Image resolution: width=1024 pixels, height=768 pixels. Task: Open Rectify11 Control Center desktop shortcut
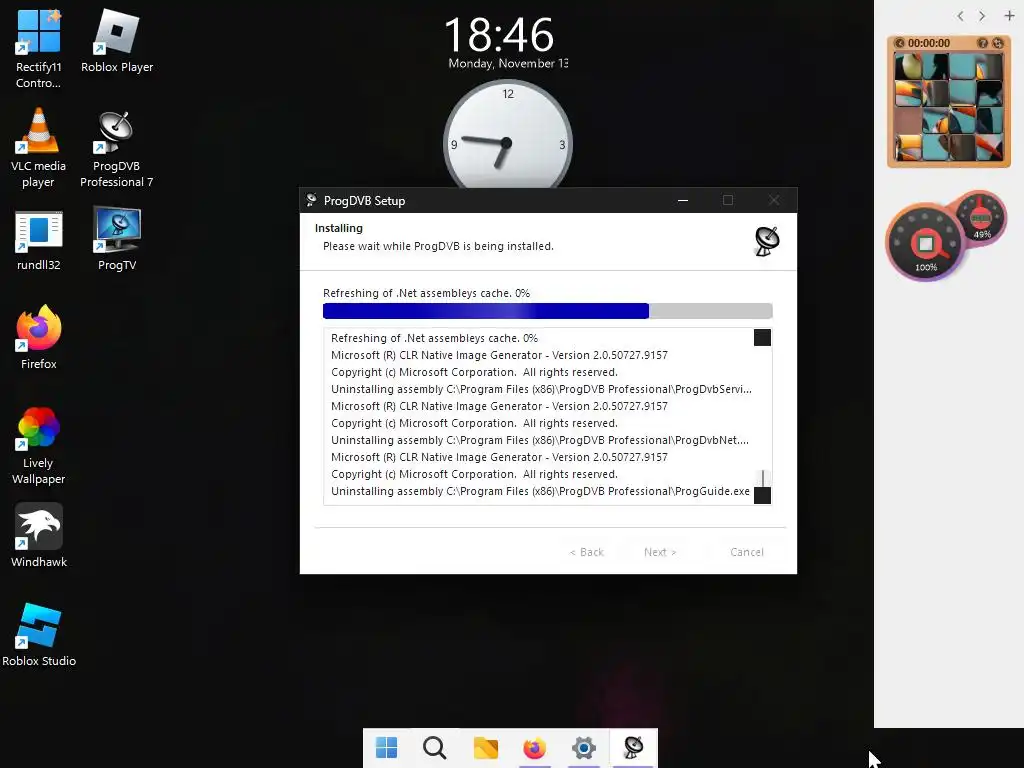pyautogui.click(x=39, y=49)
